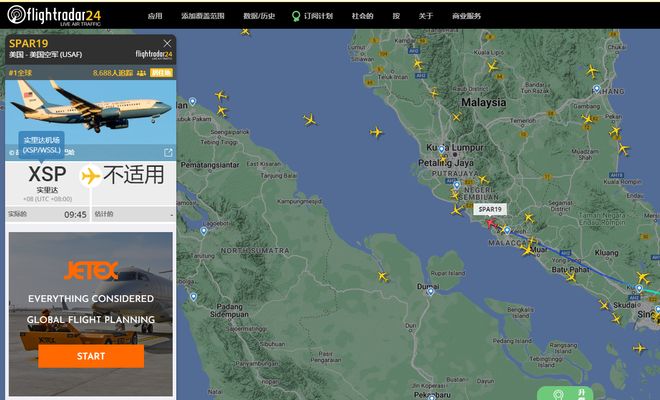Open the 数据/历史 data/history menu
The height and width of the screenshot is (400, 660).
259,16
